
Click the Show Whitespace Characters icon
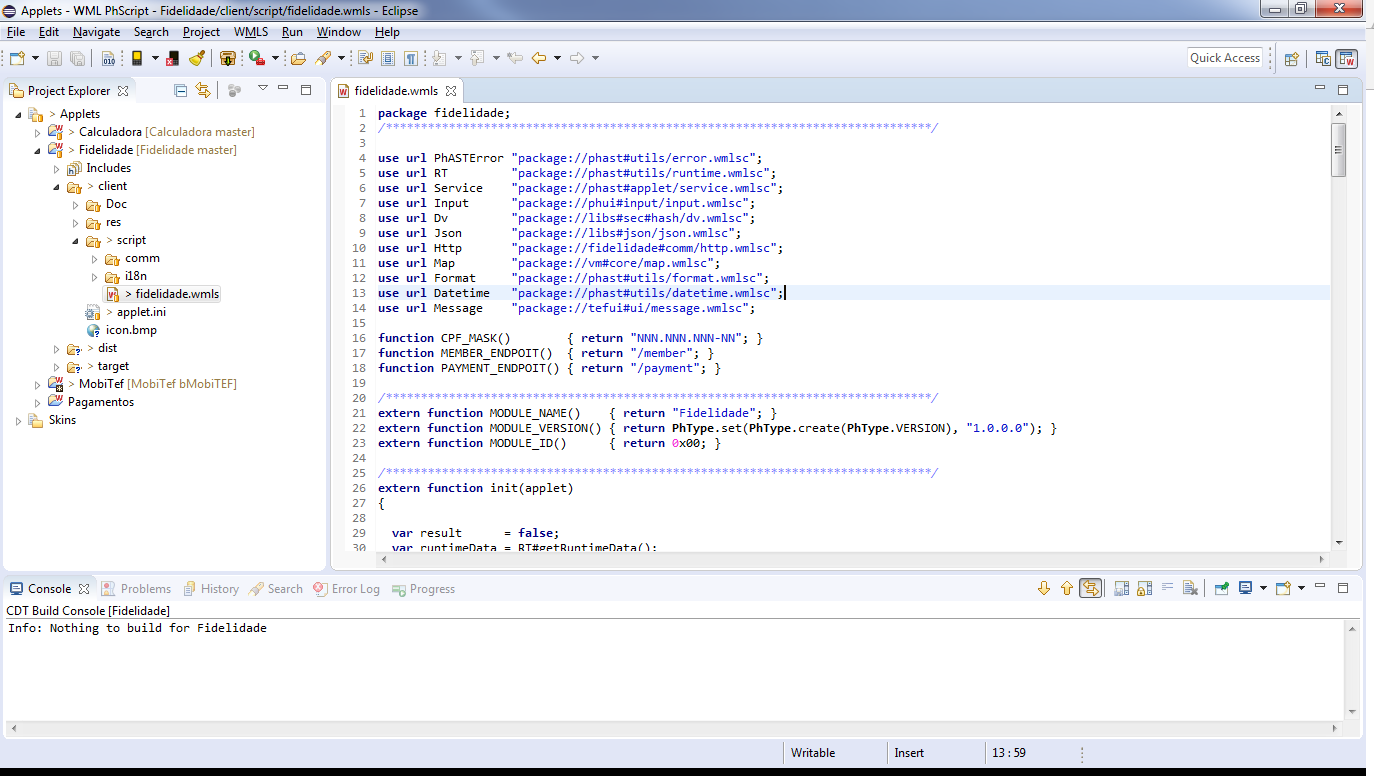411,57
